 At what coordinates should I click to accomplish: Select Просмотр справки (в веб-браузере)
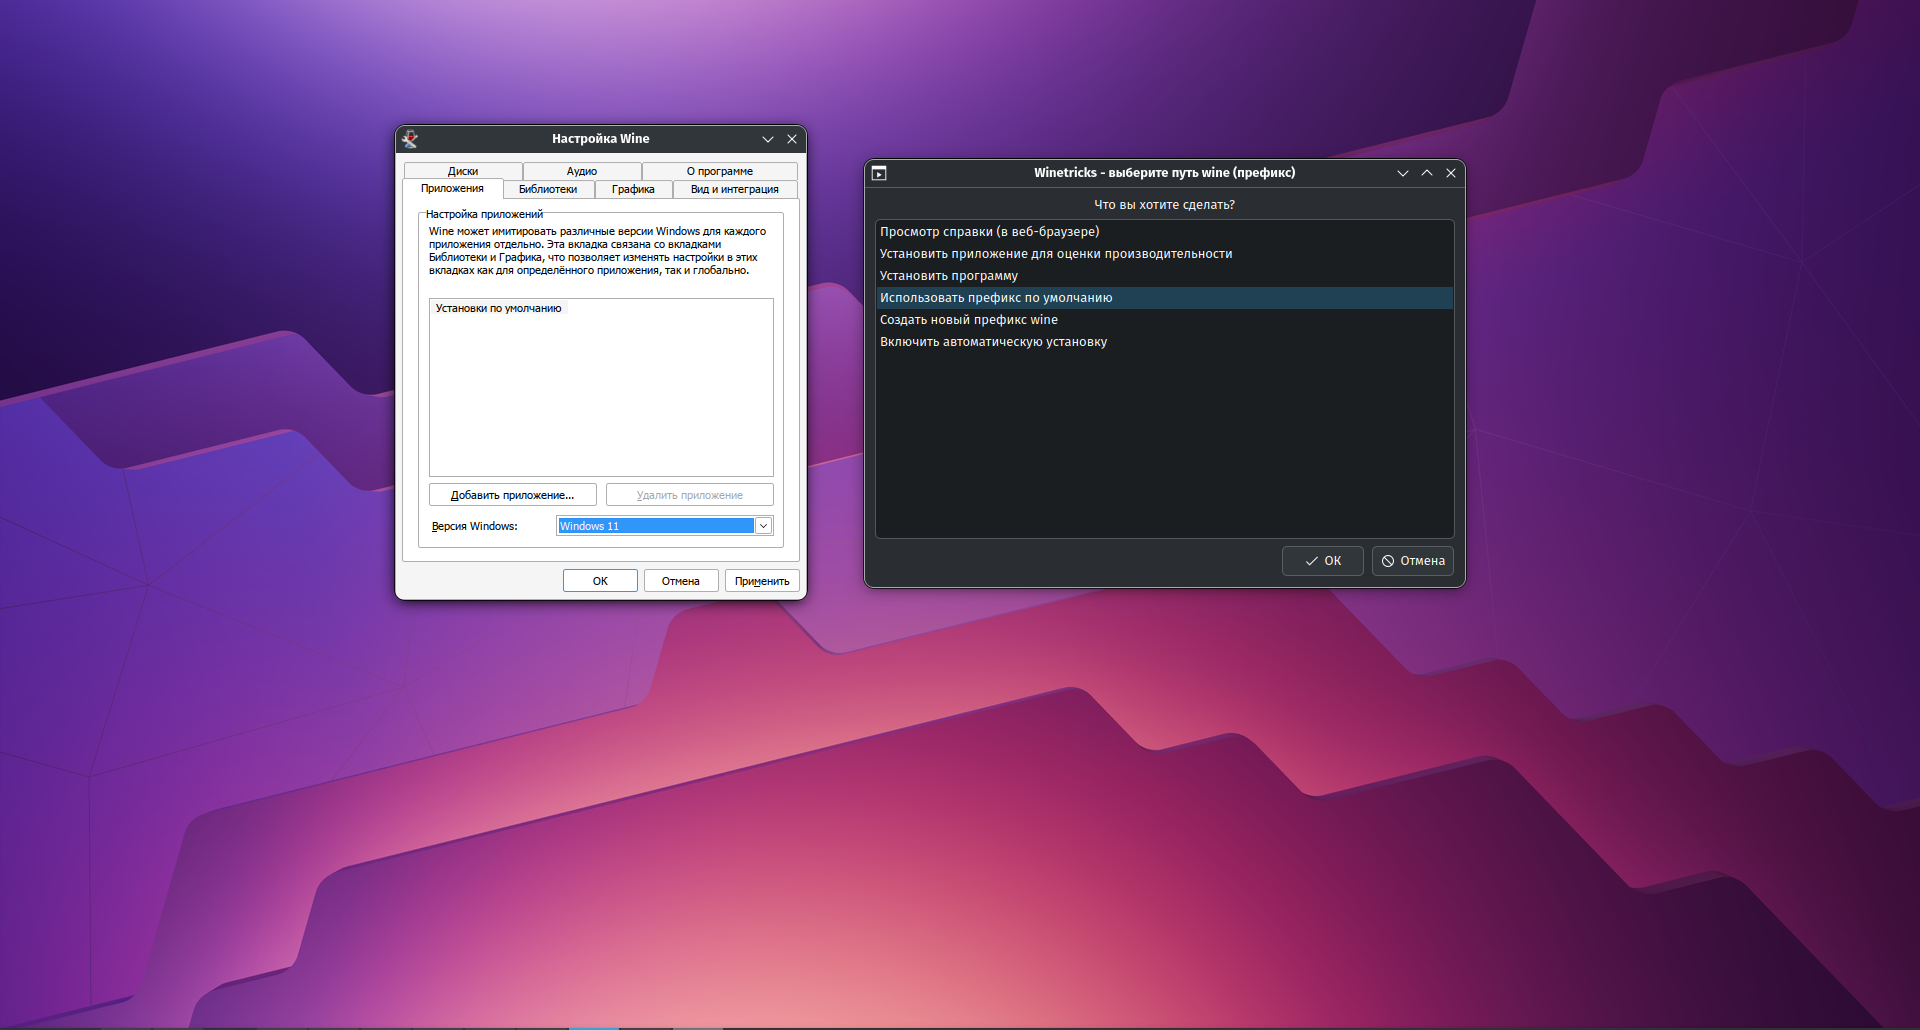pyautogui.click(x=1165, y=232)
